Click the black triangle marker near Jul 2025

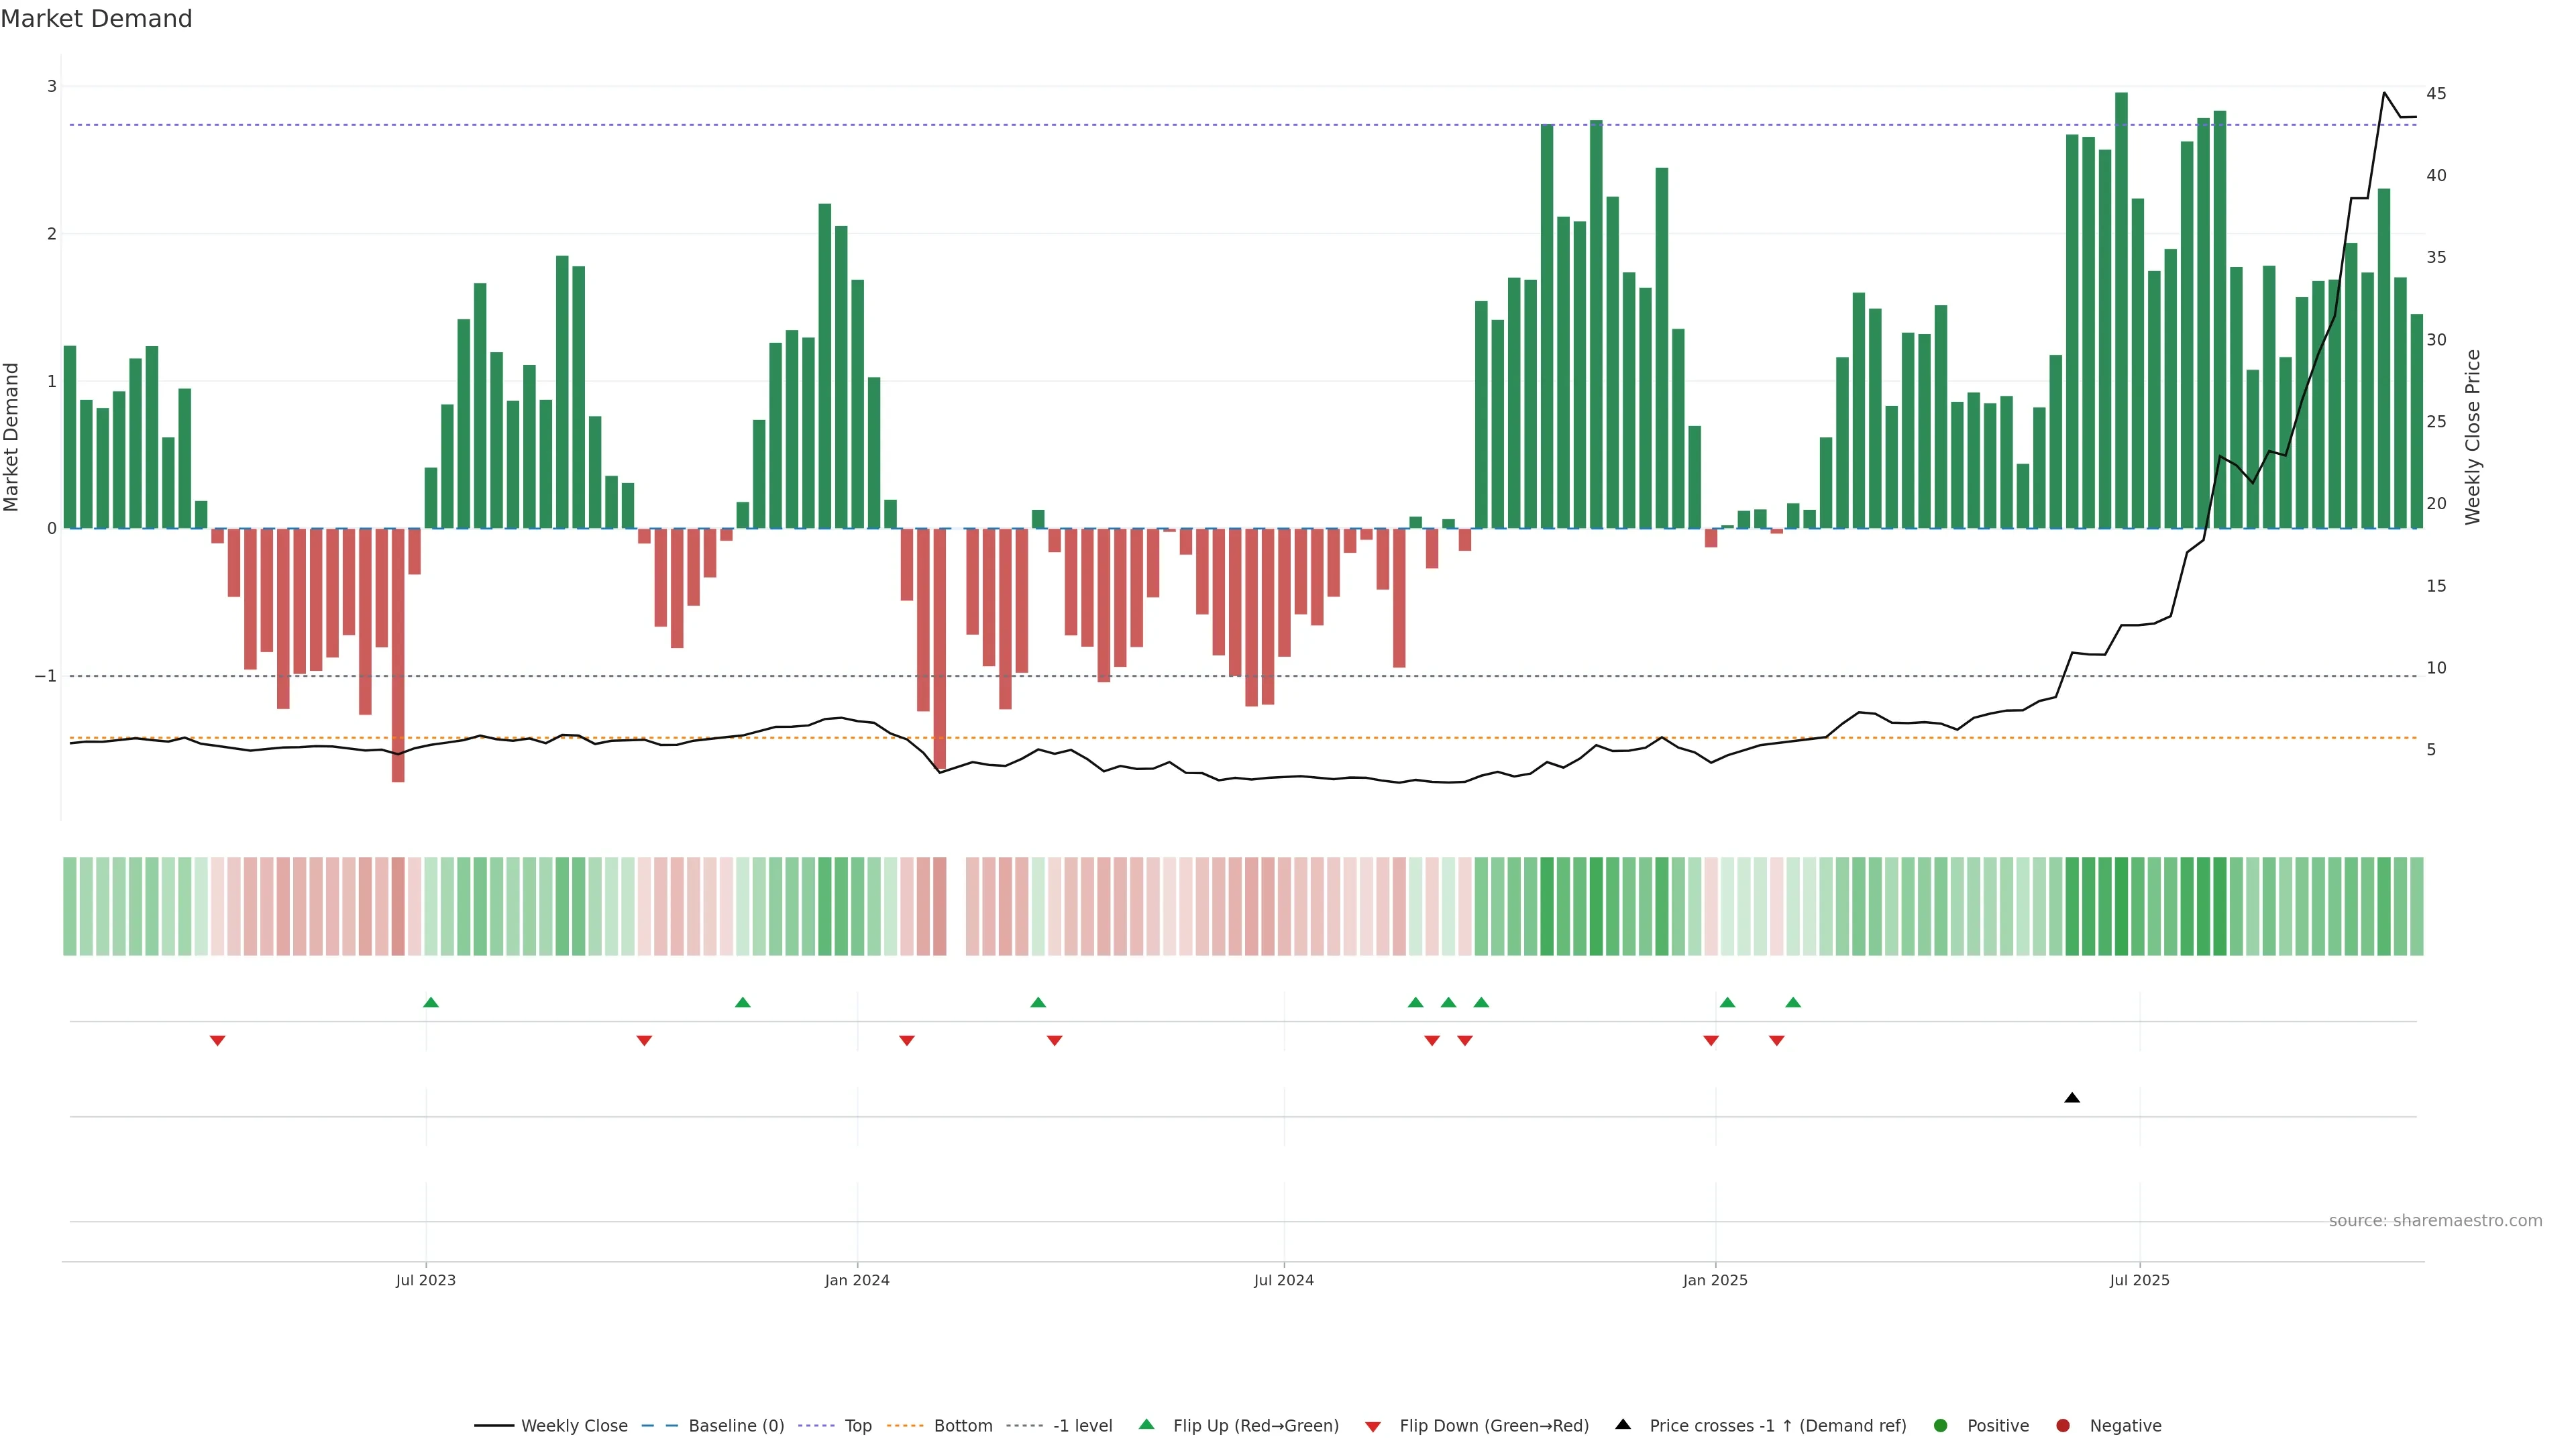pos(2072,1098)
